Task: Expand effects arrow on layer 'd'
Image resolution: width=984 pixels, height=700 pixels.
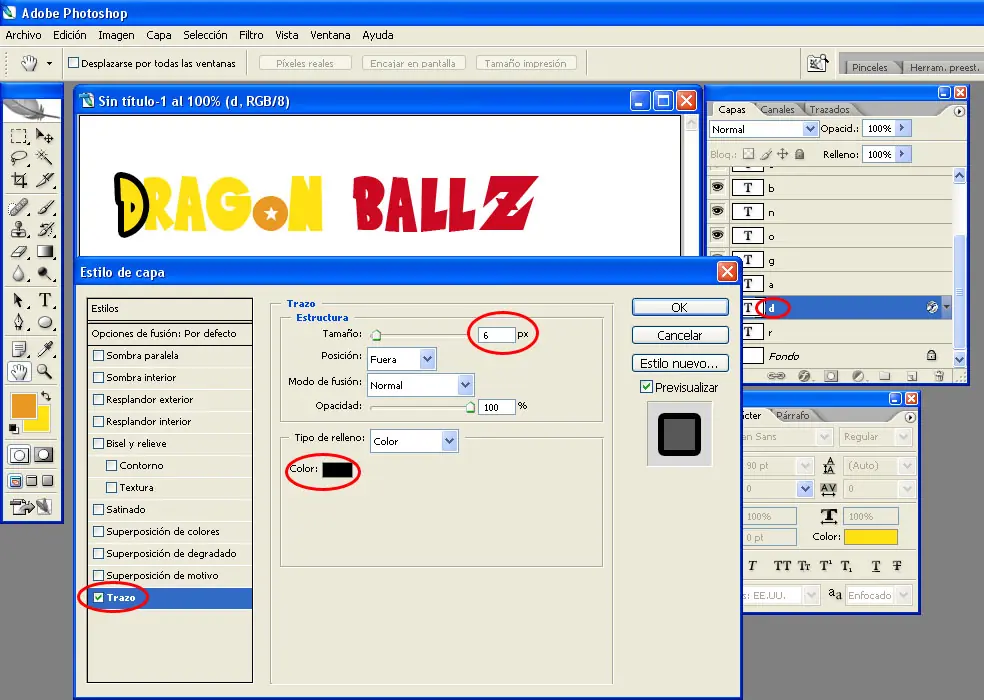Action: click(946, 307)
